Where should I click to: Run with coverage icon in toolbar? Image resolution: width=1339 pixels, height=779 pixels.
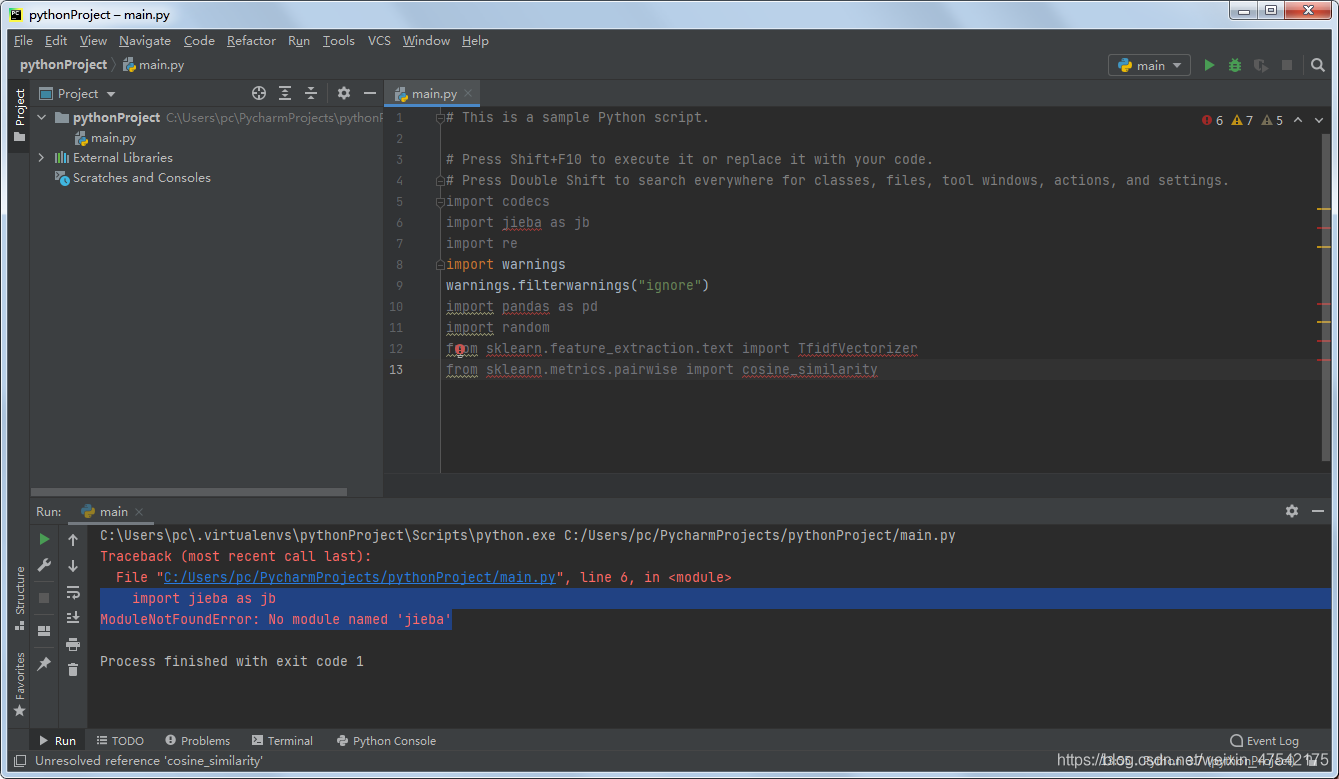pyautogui.click(x=1261, y=65)
